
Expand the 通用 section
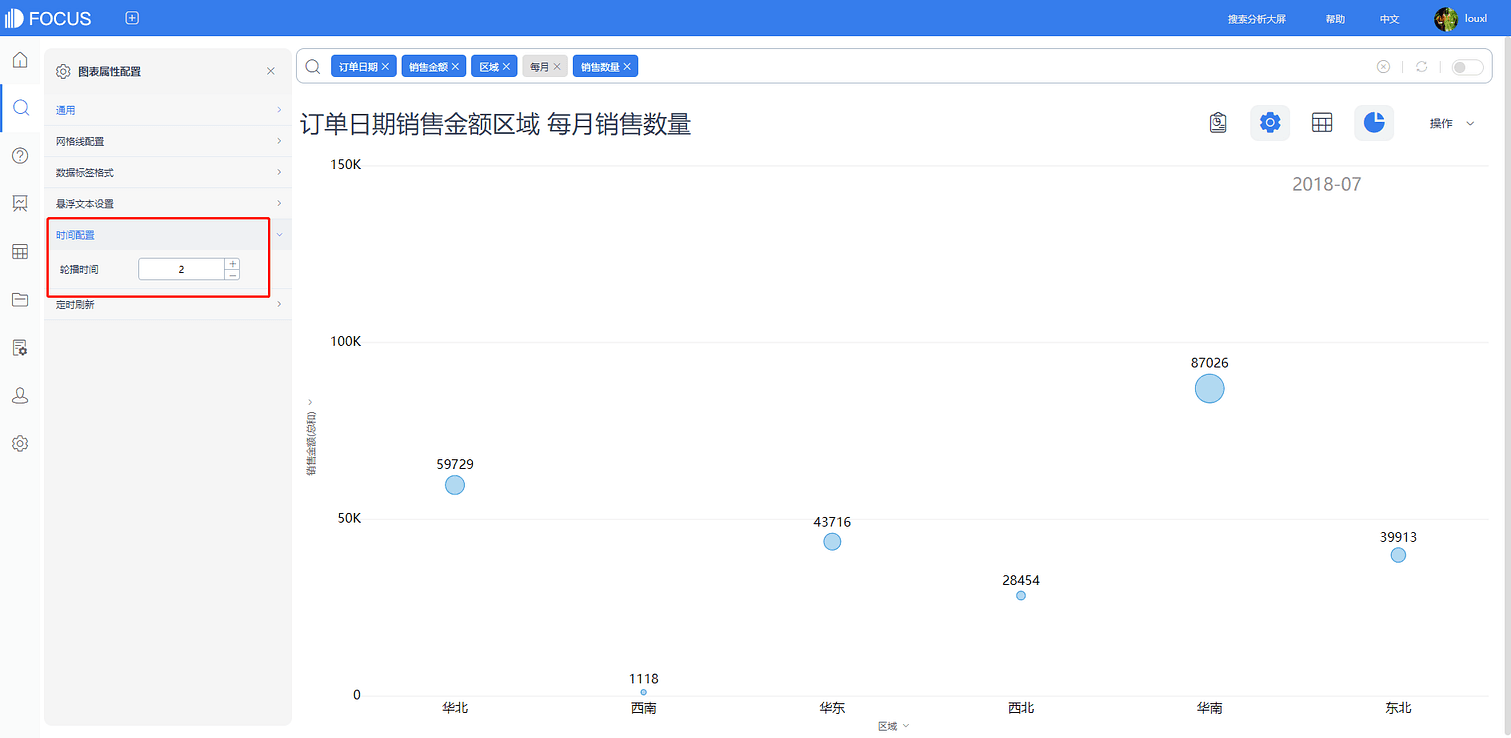(x=168, y=110)
